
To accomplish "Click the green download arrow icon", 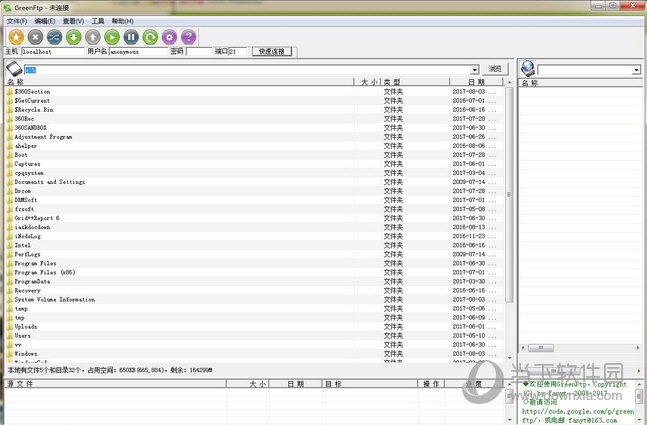I will (x=74, y=36).
